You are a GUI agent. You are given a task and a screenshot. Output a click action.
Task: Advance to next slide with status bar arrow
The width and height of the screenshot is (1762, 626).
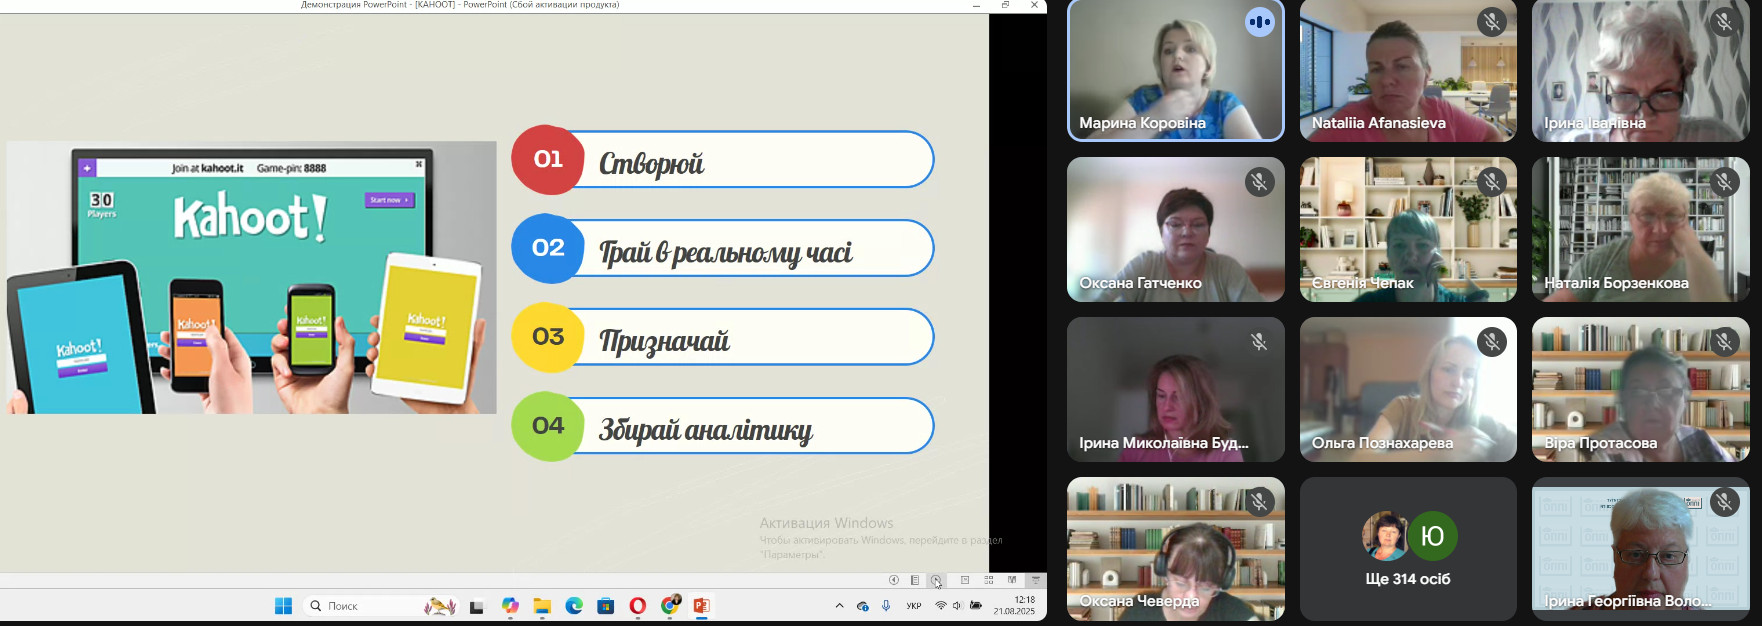[x=936, y=580]
